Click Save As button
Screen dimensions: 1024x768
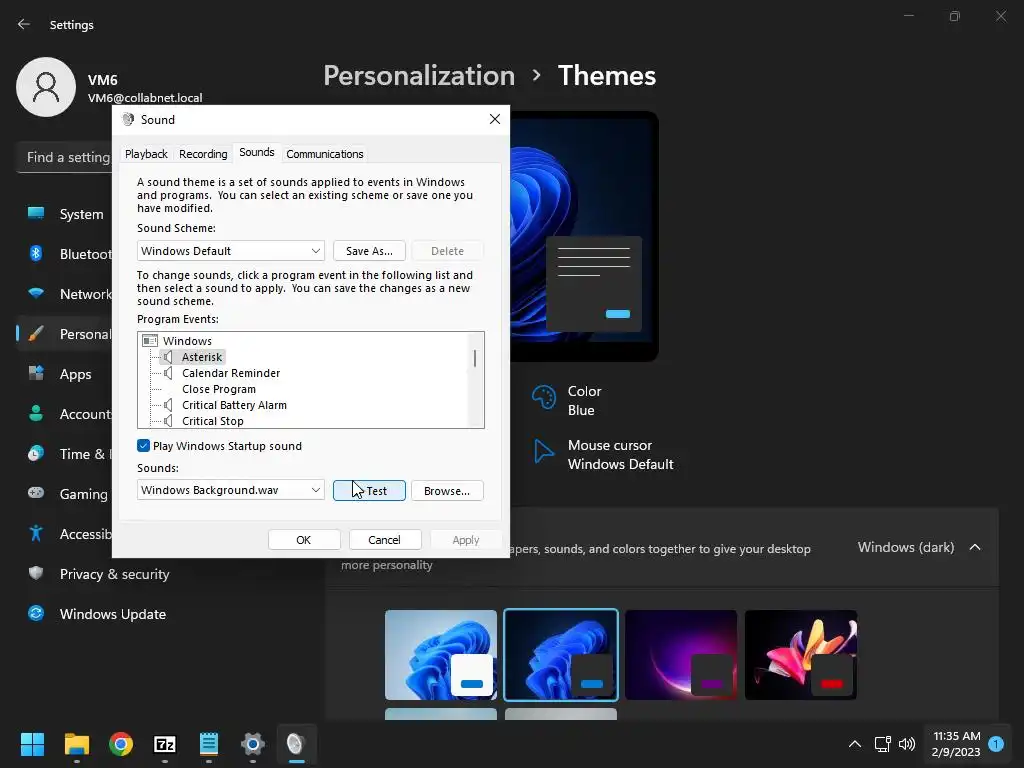(x=369, y=251)
